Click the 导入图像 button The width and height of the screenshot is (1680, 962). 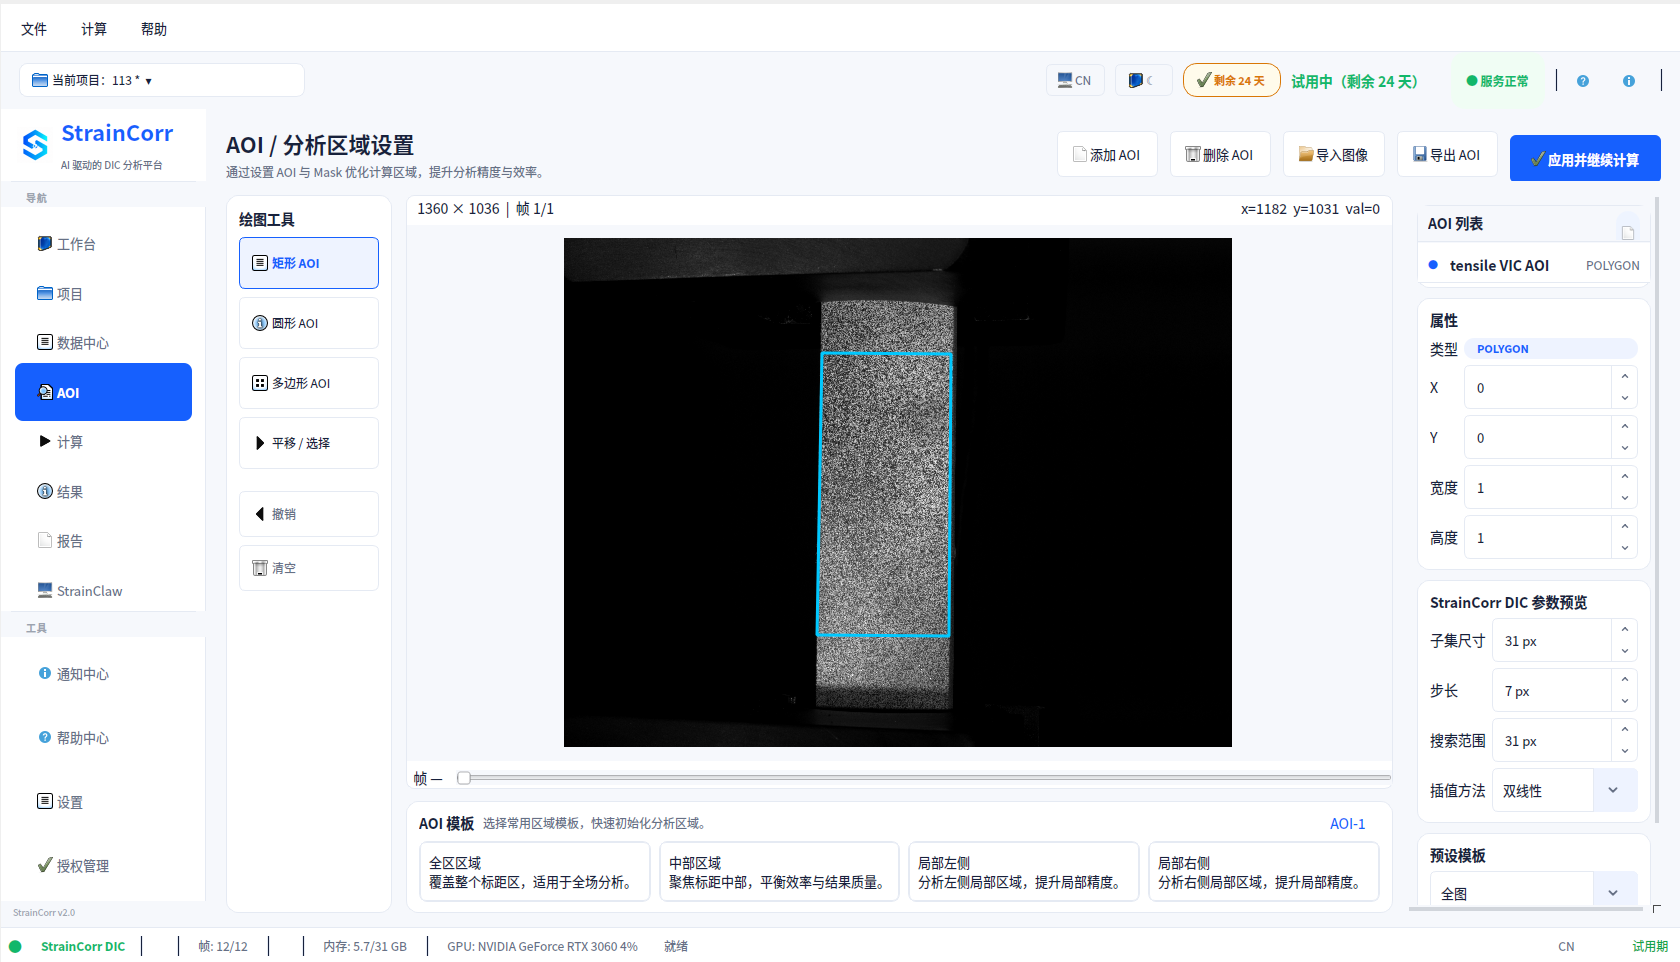pyautogui.click(x=1334, y=155)
